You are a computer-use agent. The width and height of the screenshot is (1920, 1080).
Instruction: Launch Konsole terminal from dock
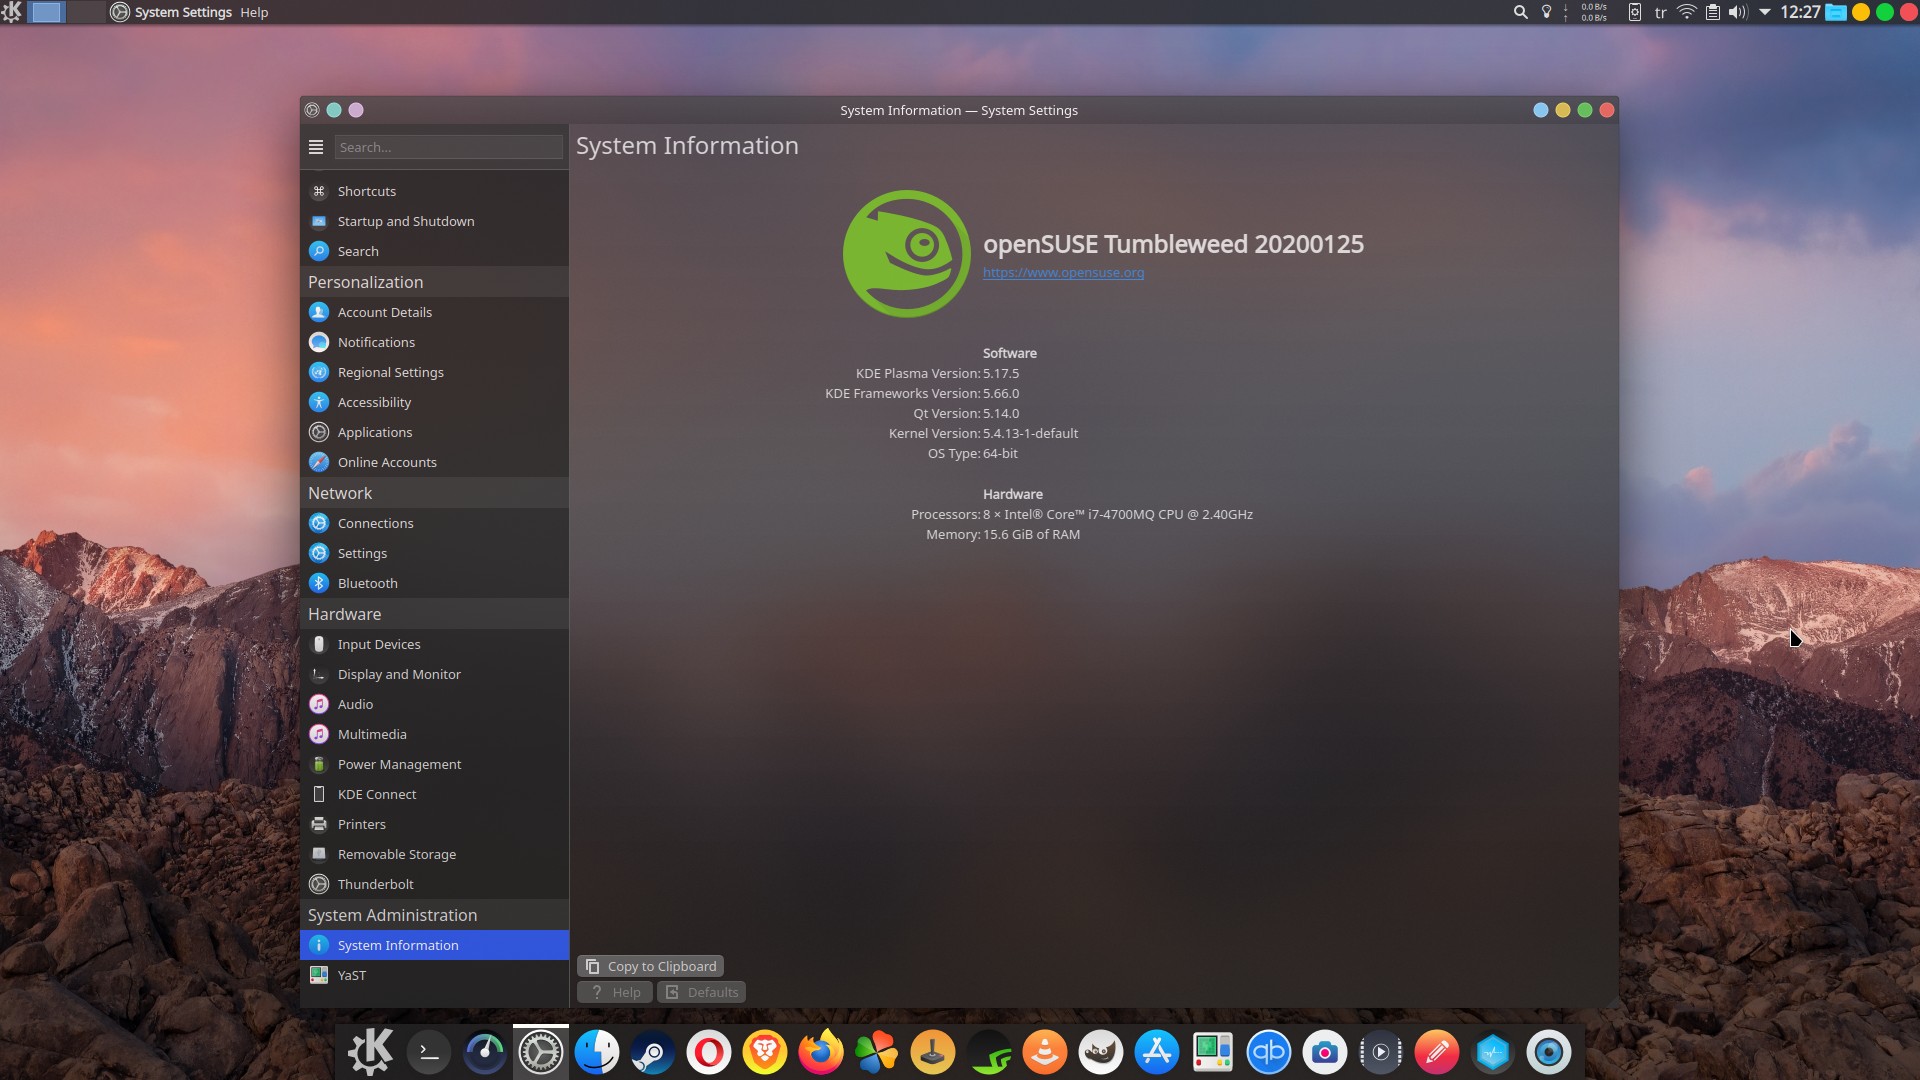[x=429, y=1052]
